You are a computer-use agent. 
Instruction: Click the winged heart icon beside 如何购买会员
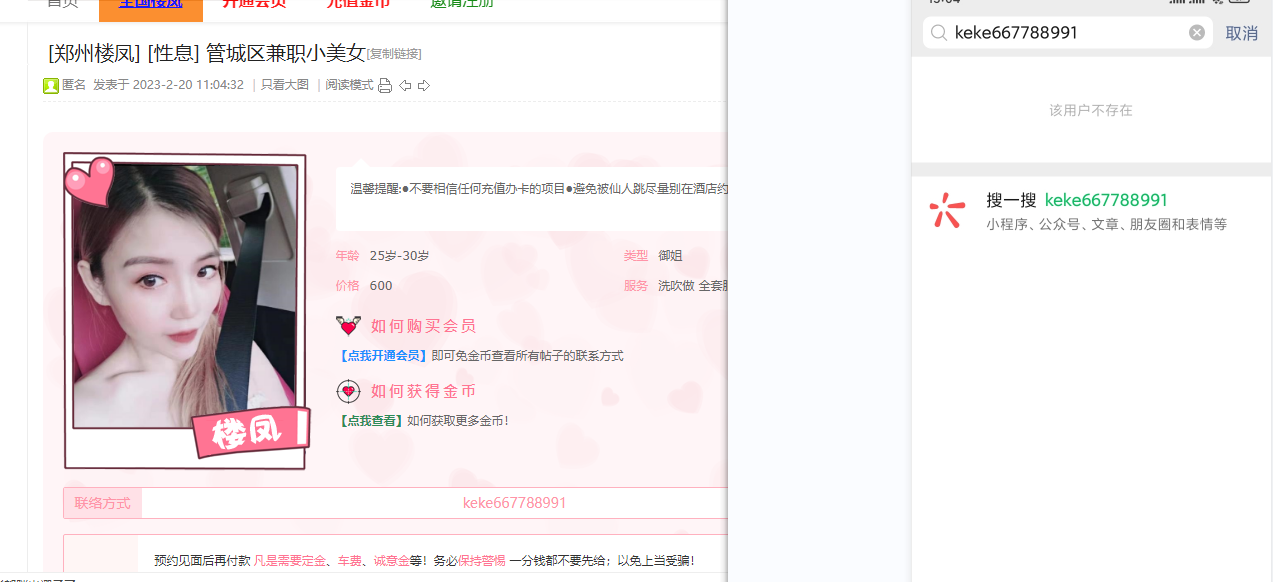[348, 326]
